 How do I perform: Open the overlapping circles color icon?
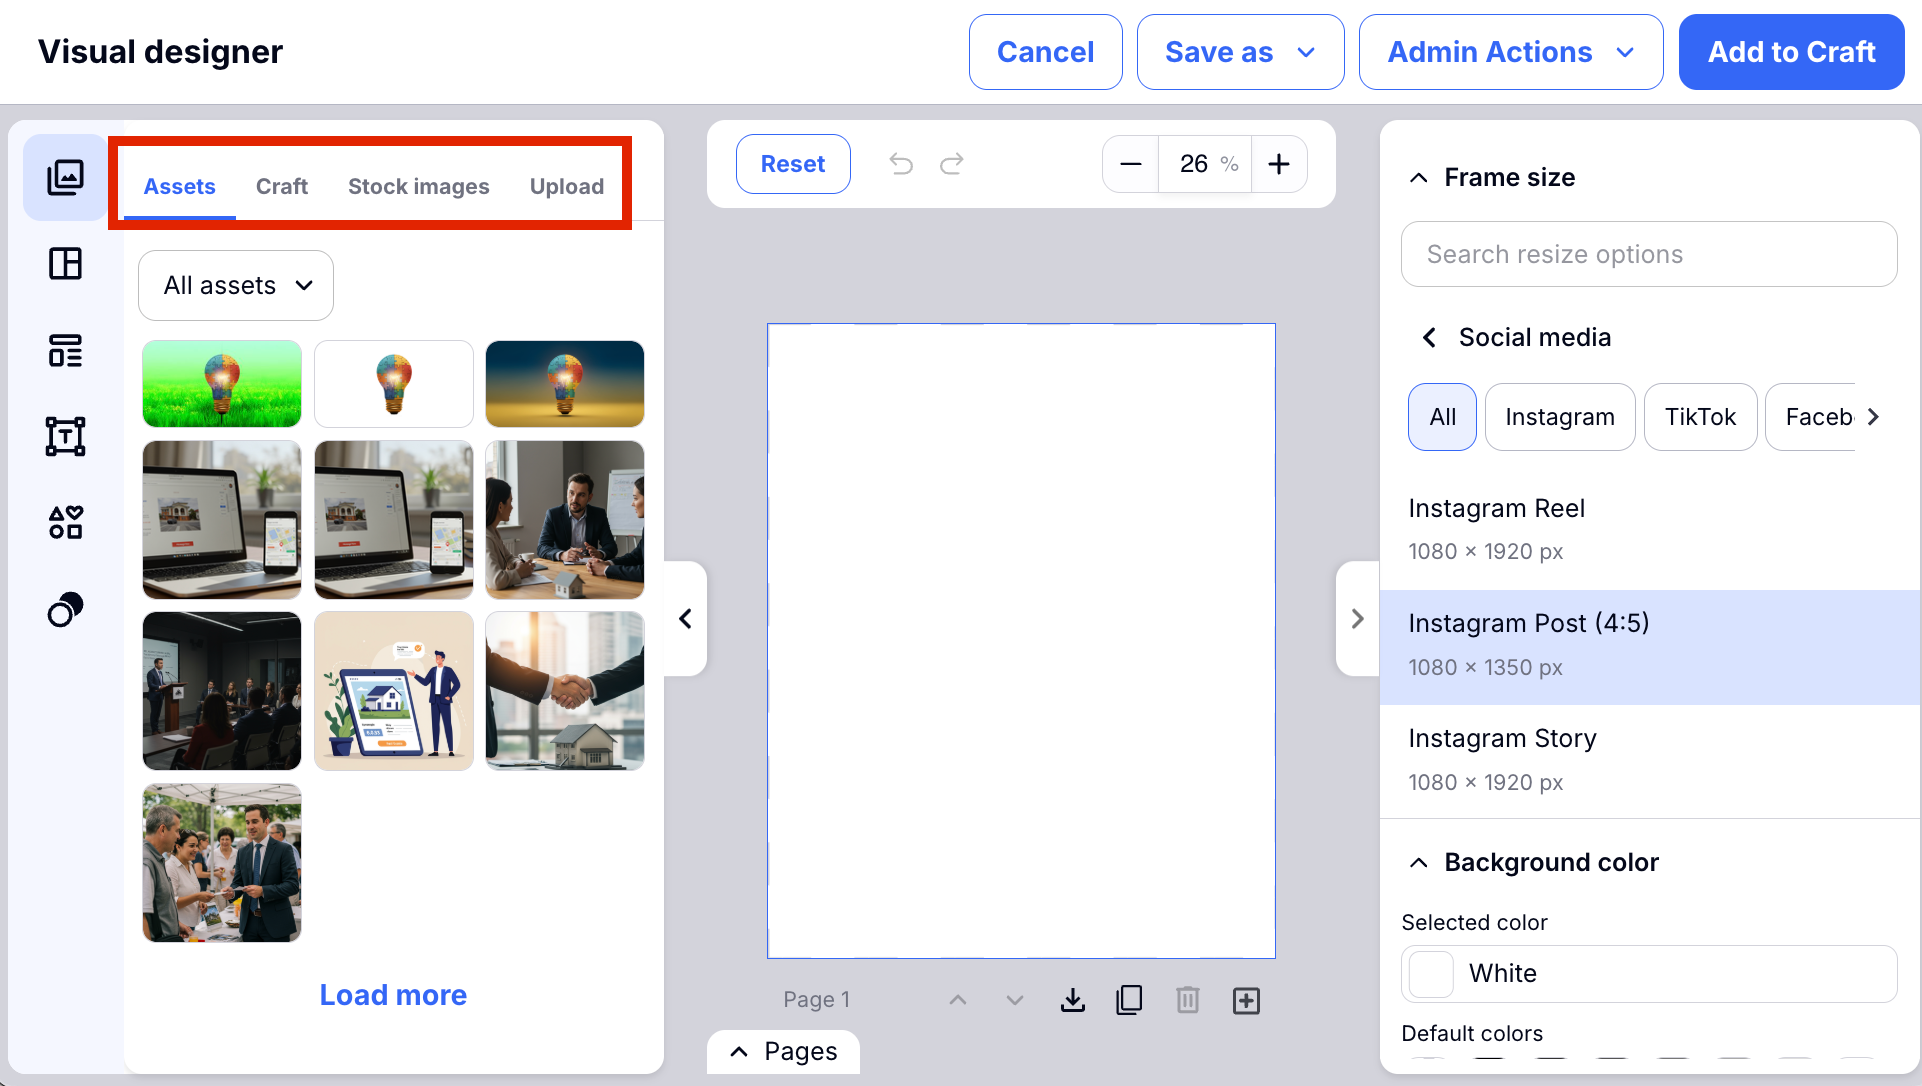pos(65,609)
